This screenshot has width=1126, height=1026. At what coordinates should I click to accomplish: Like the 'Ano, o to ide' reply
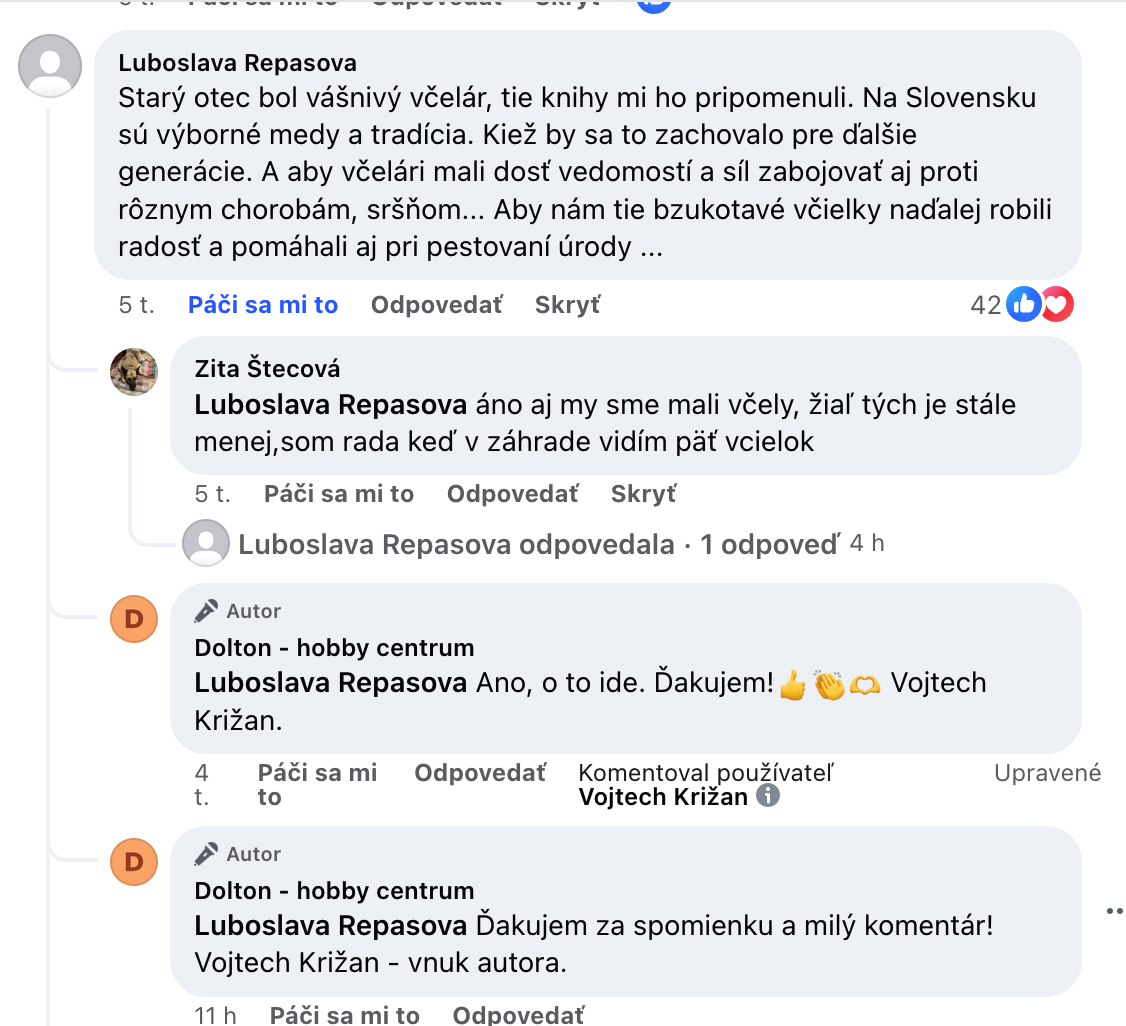tap(317, 785)
